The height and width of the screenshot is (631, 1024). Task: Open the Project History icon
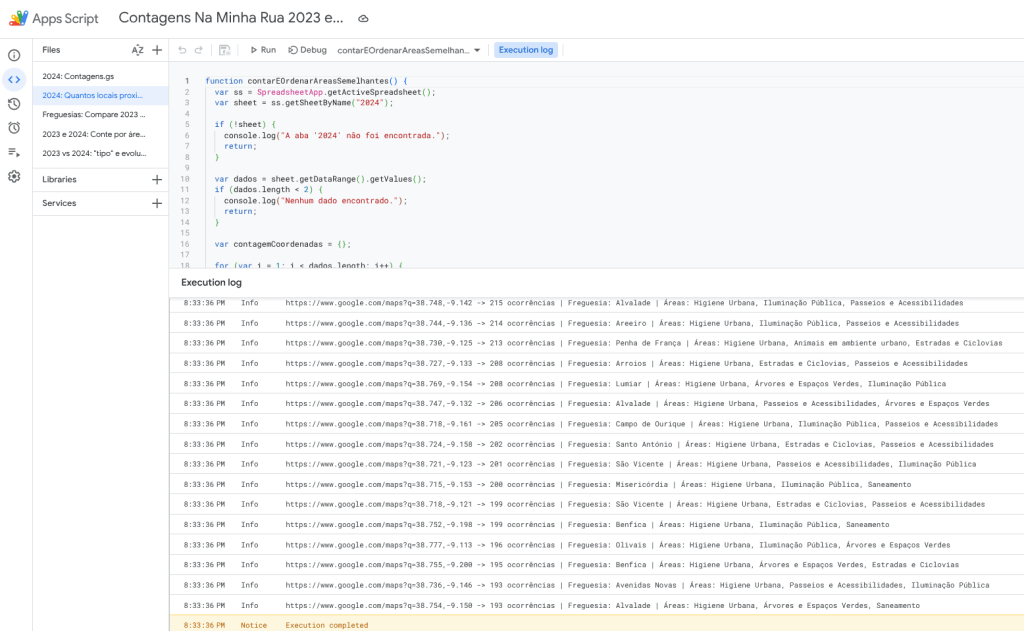pyautogui.click(x=14, y=104)
